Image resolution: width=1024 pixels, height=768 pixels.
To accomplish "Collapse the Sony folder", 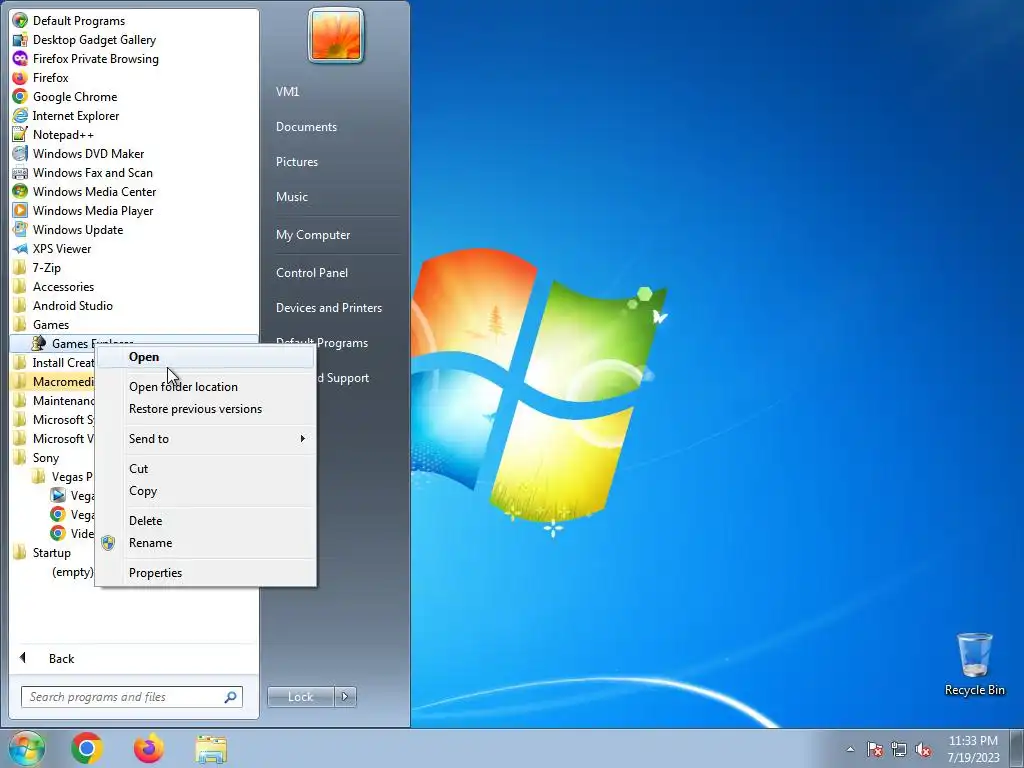I will [37, 458].
